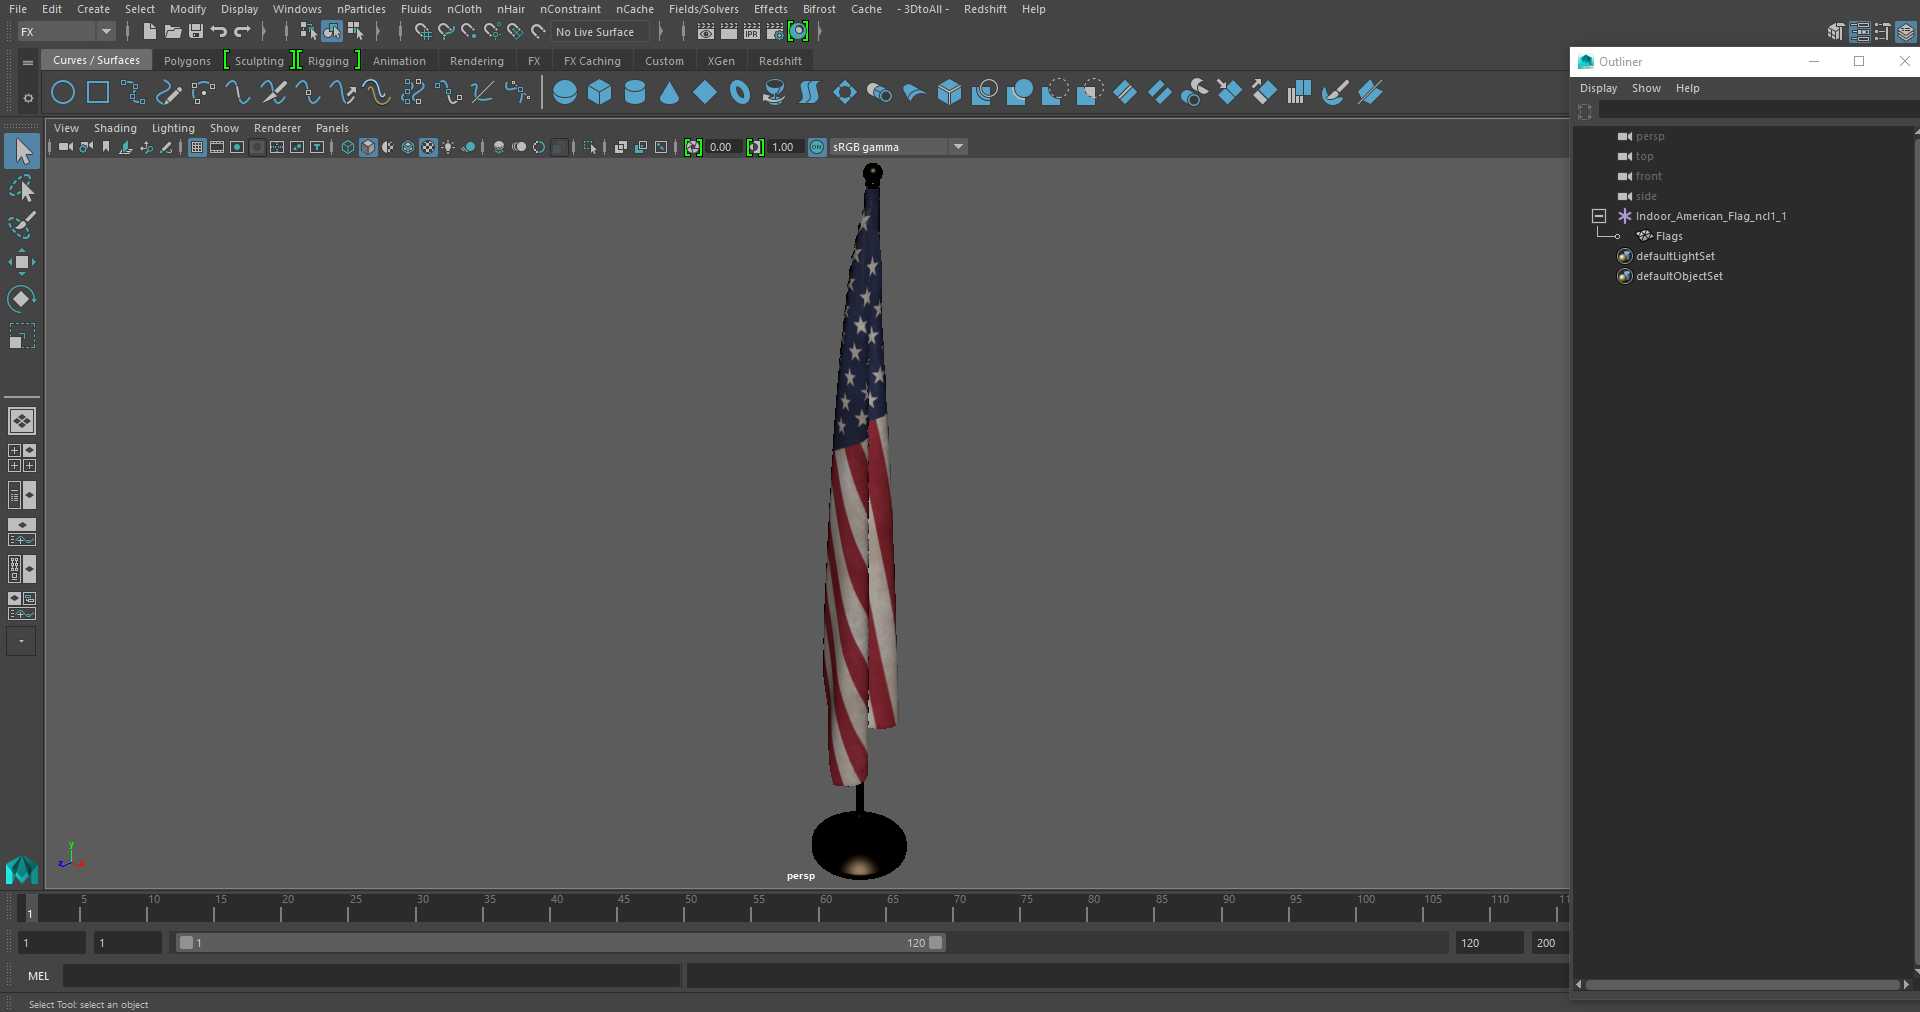The width and height of the screenshot is (1920, 1012).
Task: Toggle the resolution gate display
Action: pos(237,147)
